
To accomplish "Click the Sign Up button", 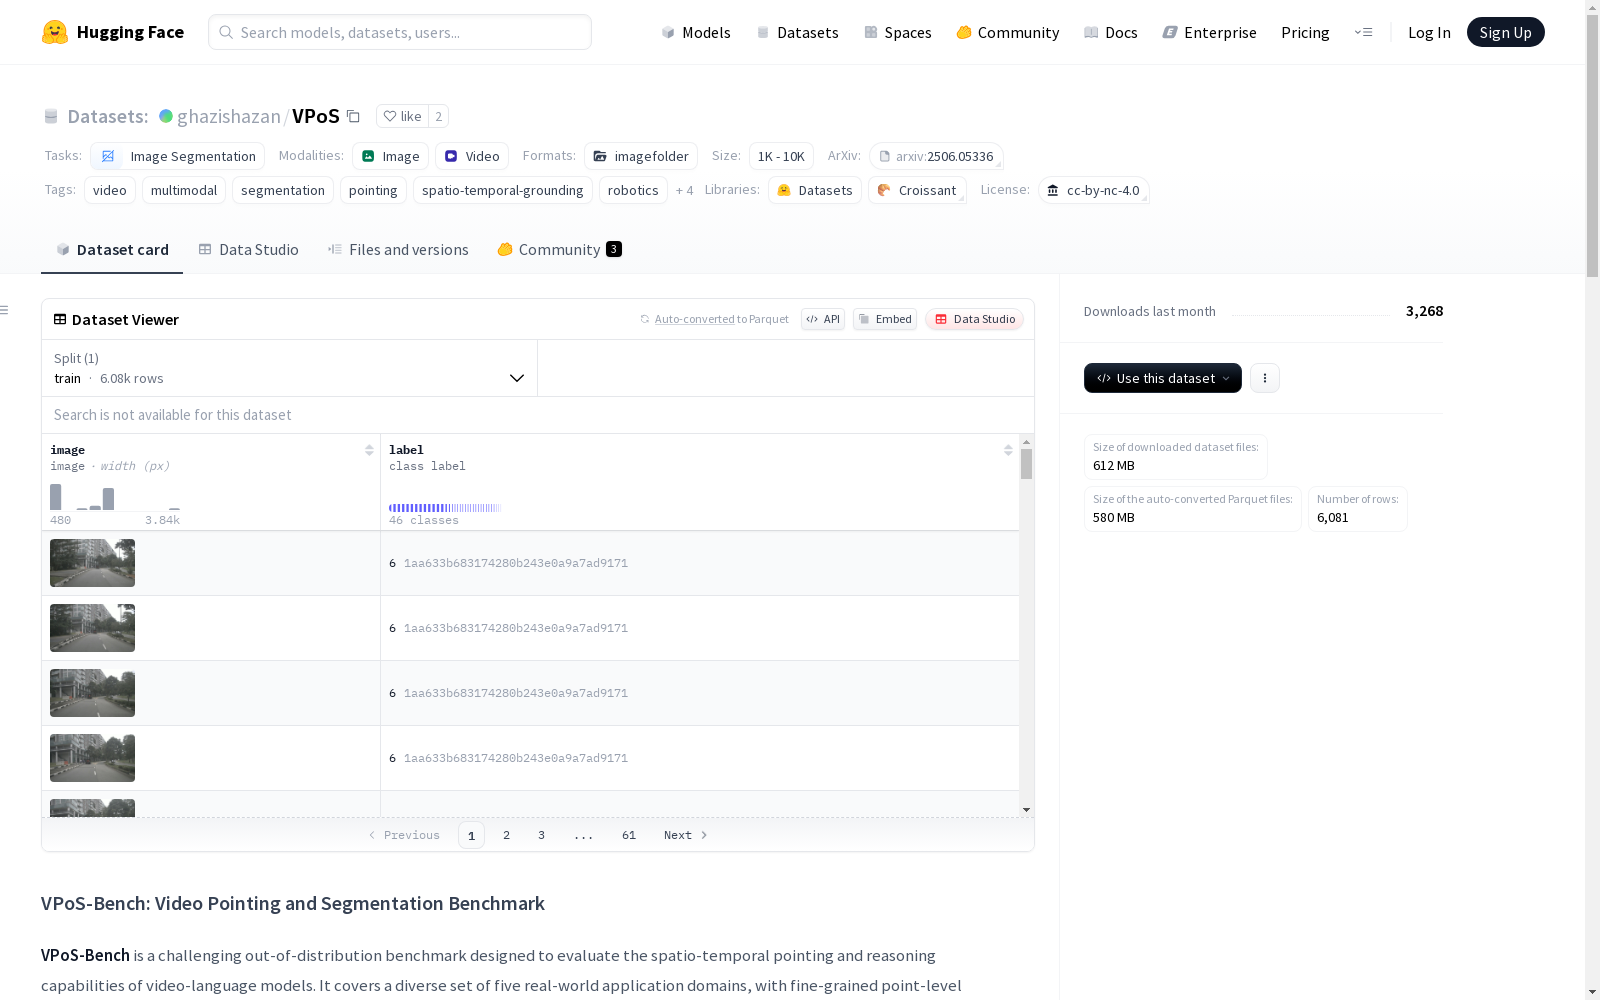I will [x=1505, y=32].
